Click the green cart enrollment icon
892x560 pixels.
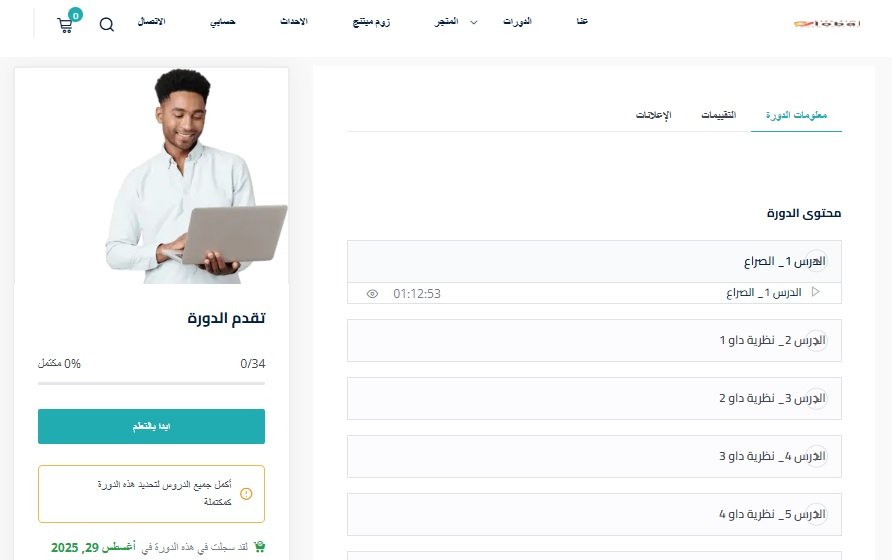point(259,547)
